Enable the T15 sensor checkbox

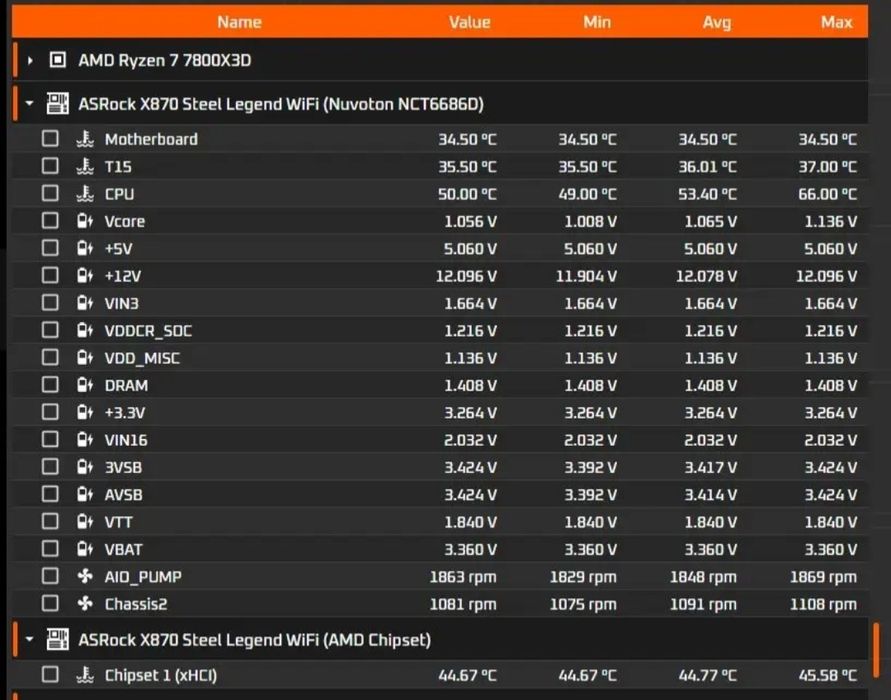pos(50,165)
